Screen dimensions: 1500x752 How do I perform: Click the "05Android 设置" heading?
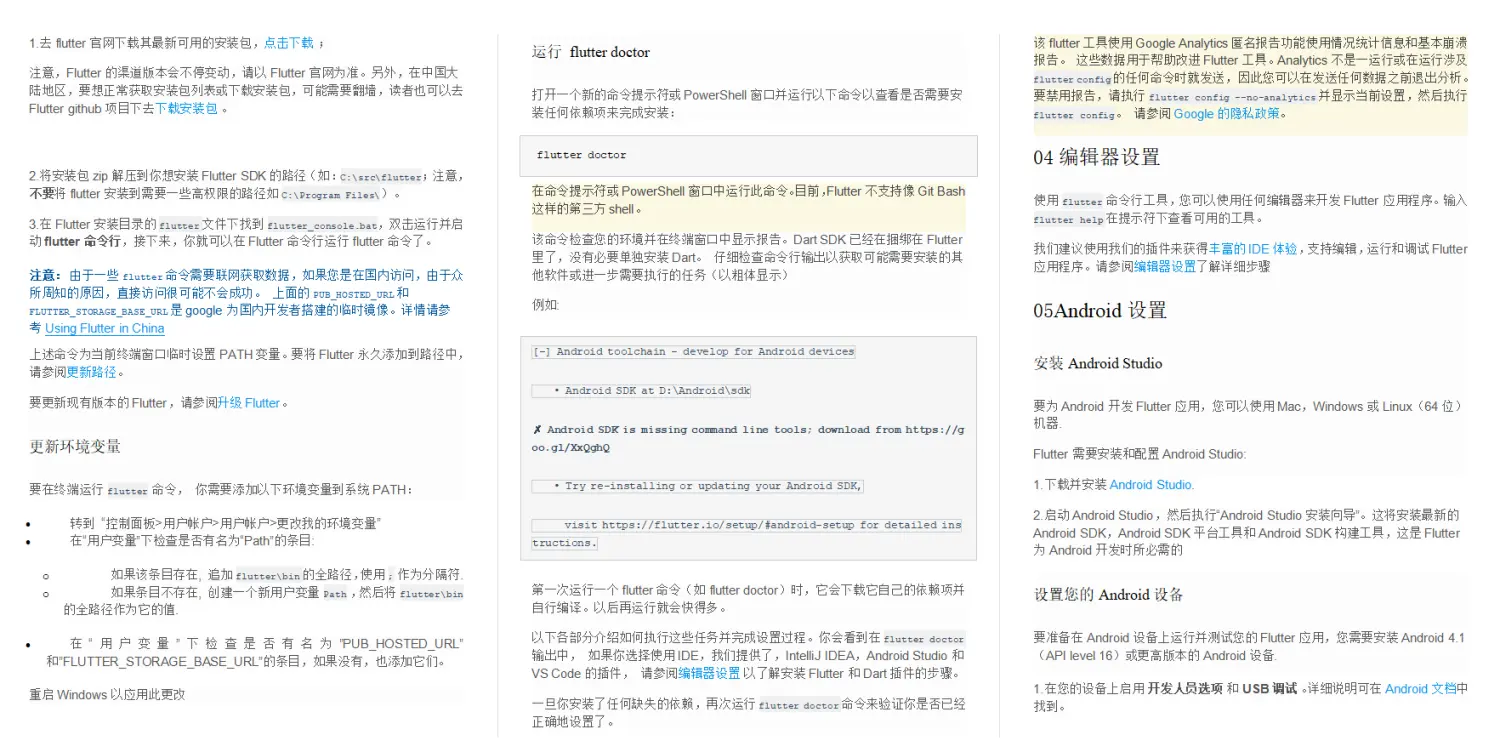tap(1098, 311)
